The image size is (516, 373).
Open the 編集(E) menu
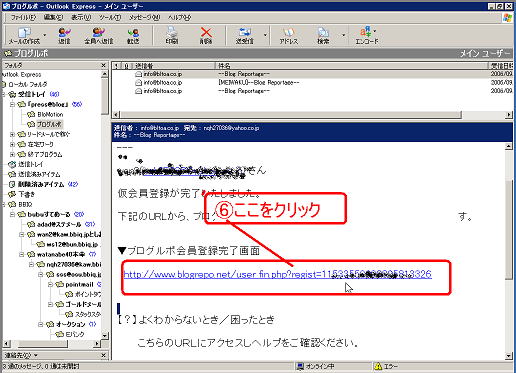(x=53, y=18)
